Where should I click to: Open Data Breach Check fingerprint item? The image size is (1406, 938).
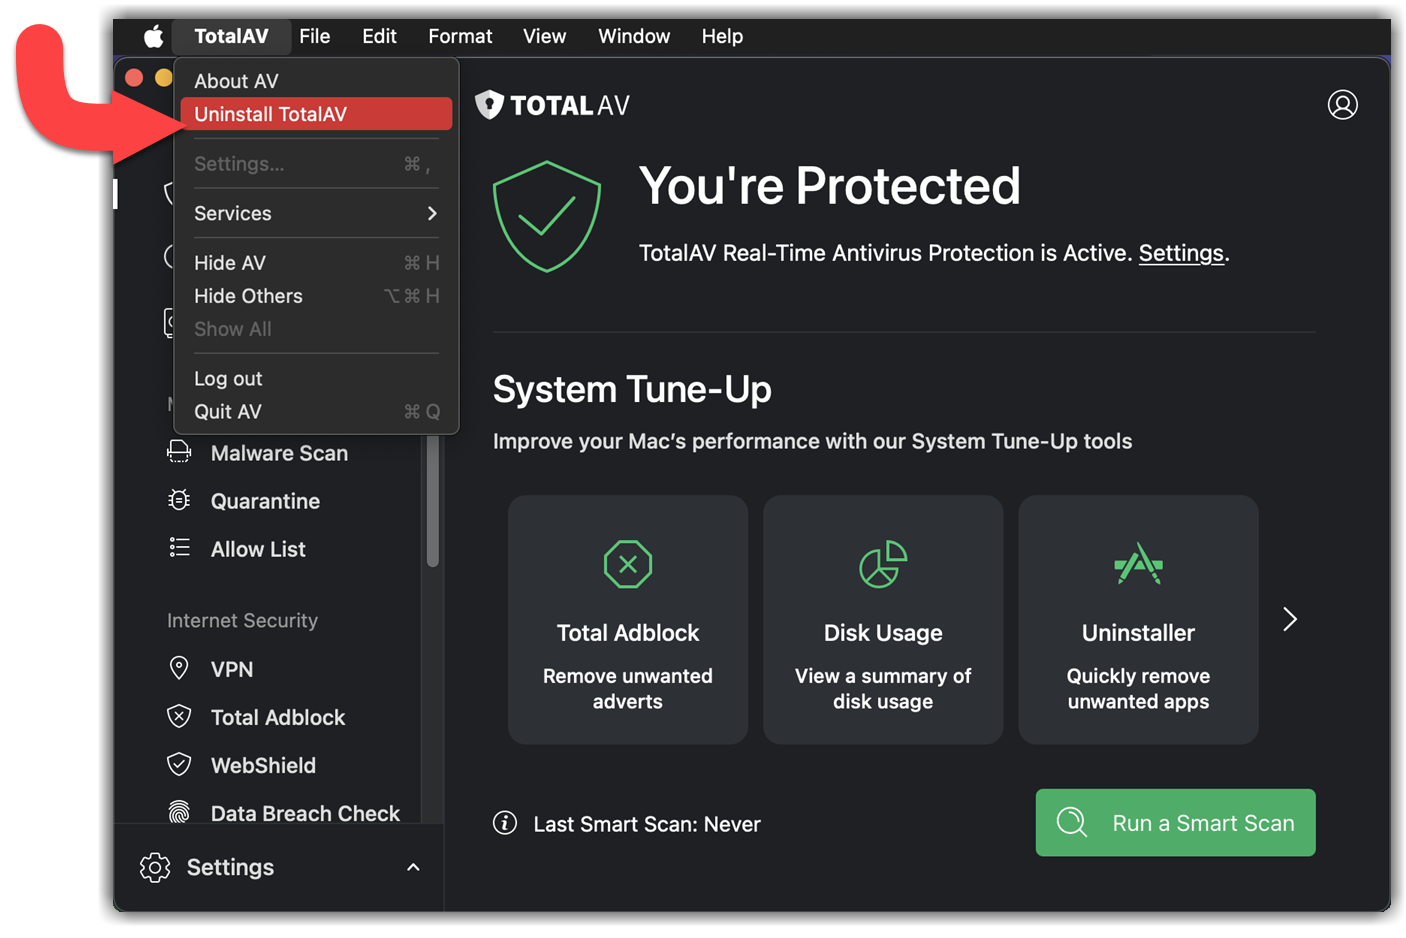click(304, 813)
